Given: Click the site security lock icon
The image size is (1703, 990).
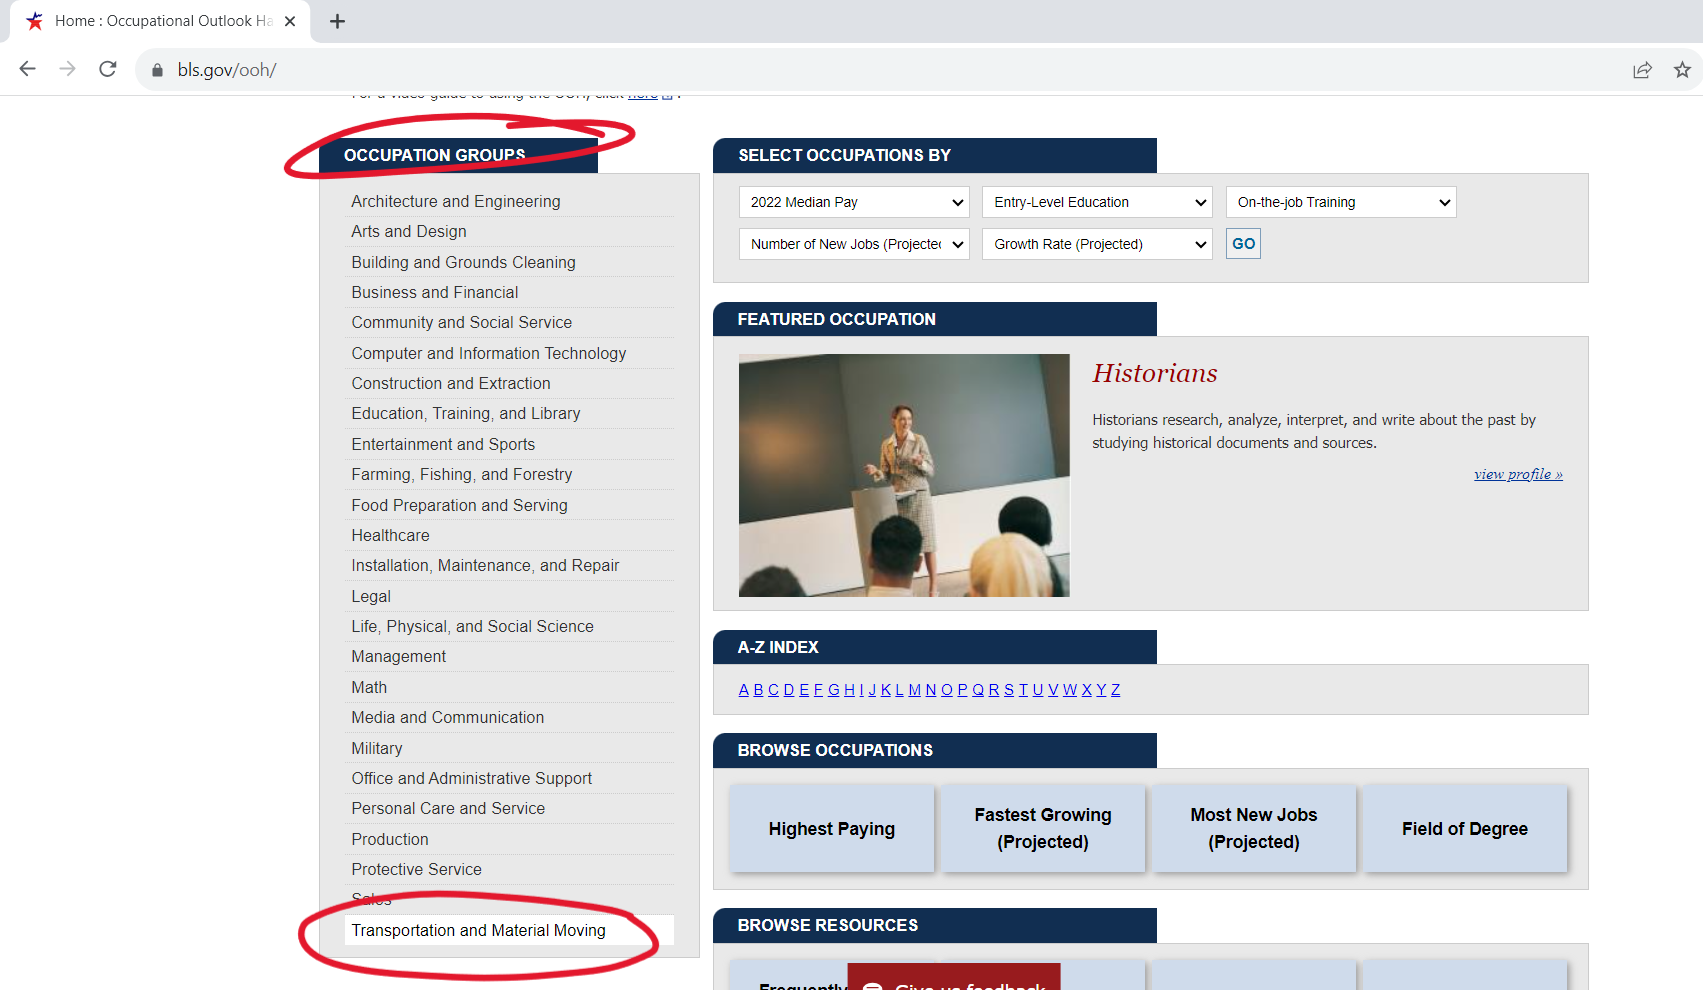Looking at the screenshot, I should pos(157,70).
